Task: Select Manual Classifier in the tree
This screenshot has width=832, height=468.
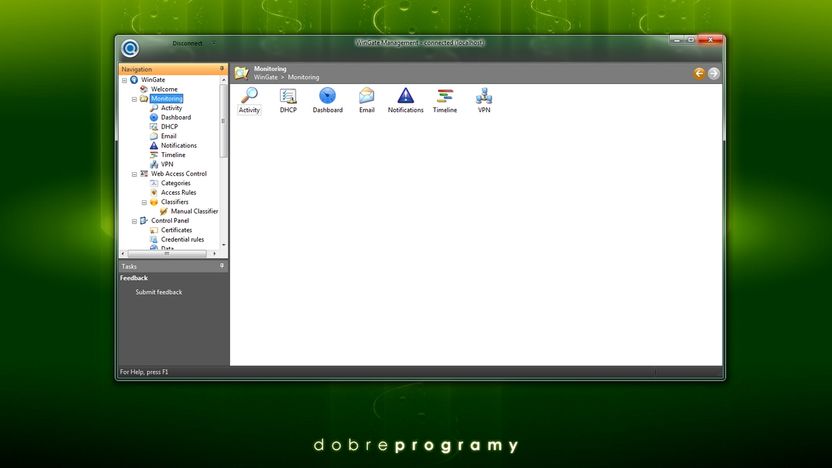Action: [x=194, y=211]
